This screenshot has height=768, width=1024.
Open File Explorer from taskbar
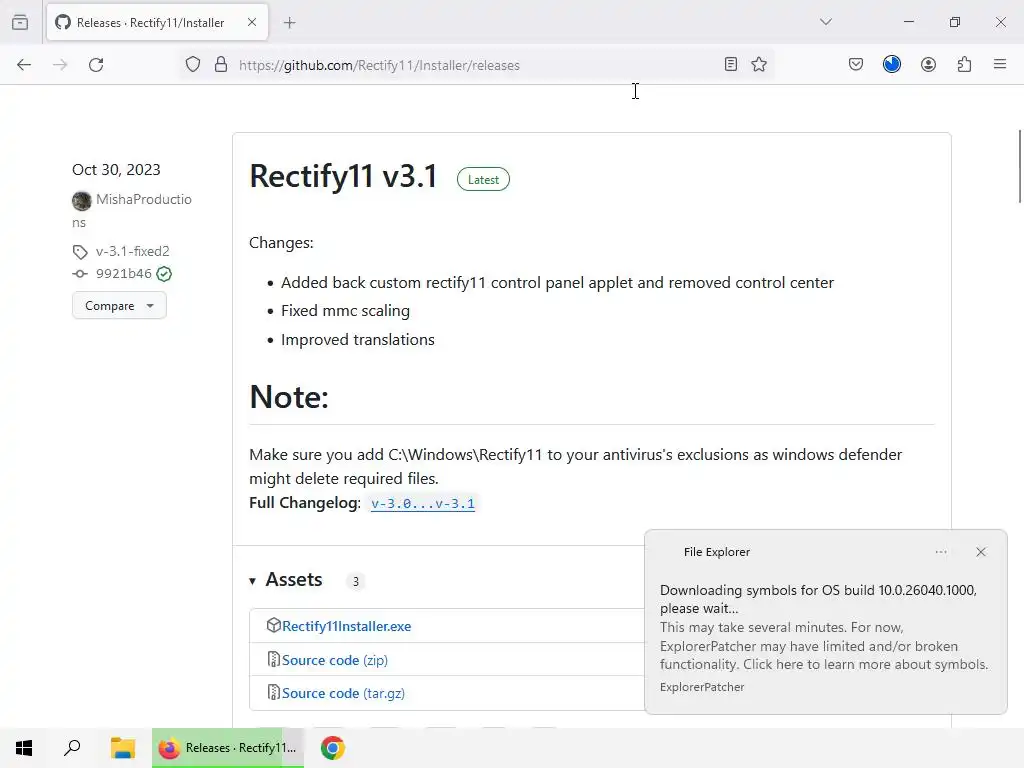(x=123, y=748)
